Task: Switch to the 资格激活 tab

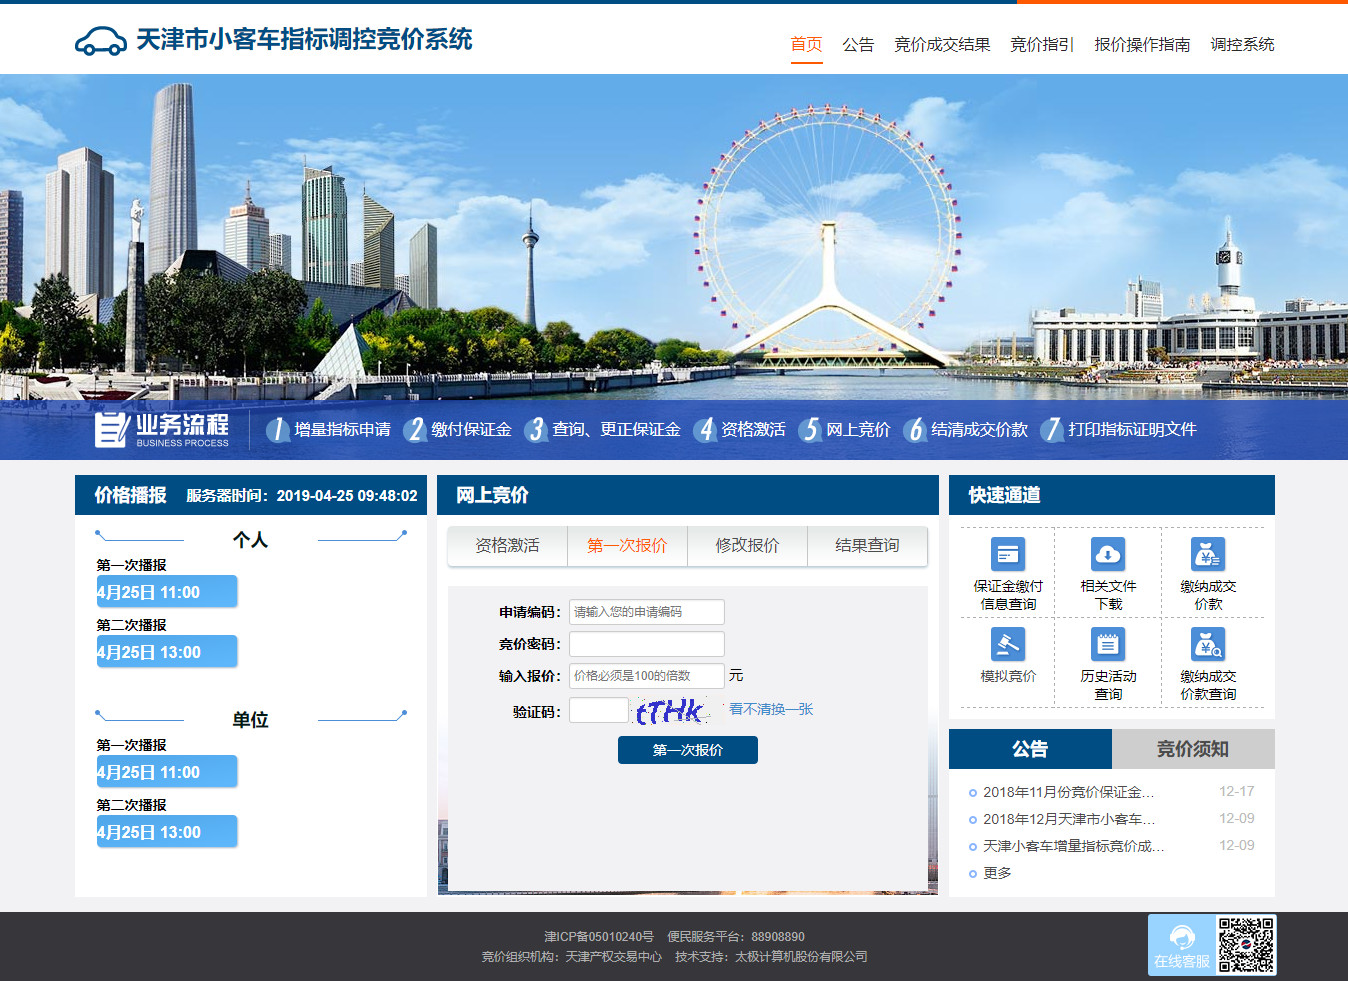Action: (507, 546)
